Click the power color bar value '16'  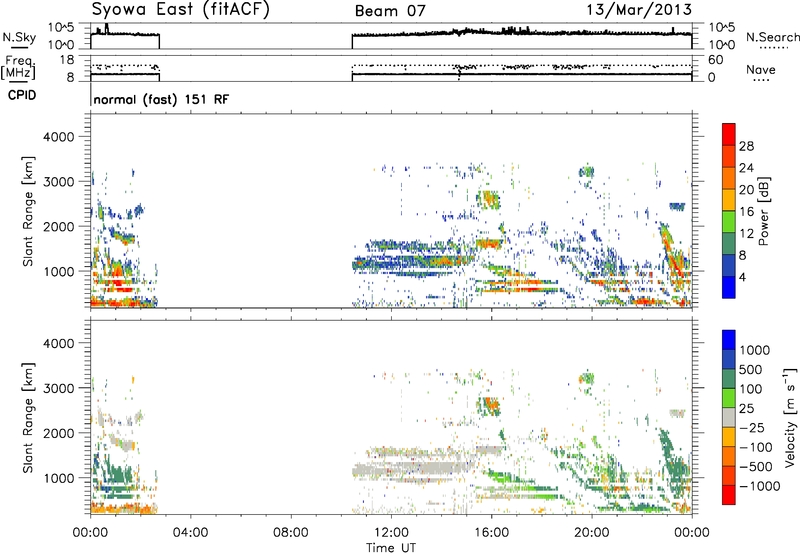pos(746,212)
